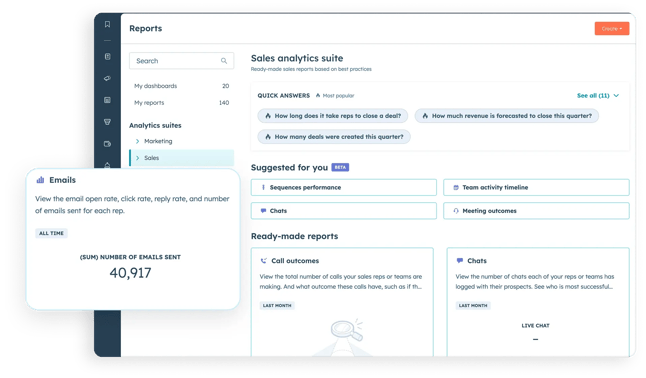The height and width of the screenshot is (378, 646).
Task: Click the Reports page title
Action: coord(145,28)
